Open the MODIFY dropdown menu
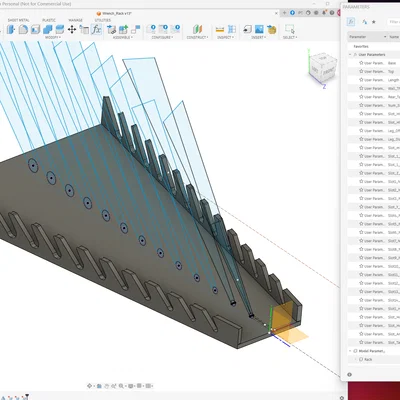Viewport: 400px width, 400px height. [53, 38]
